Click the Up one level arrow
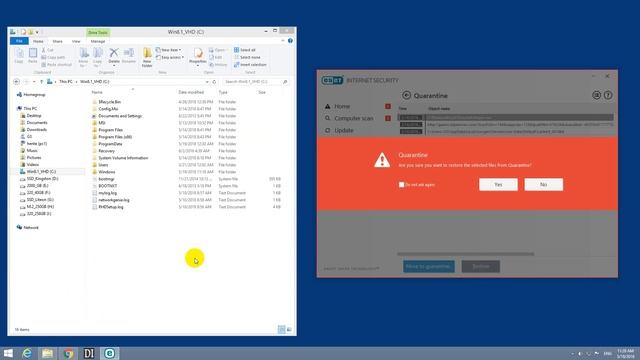 pyautogui.click(x=41, y=82)
